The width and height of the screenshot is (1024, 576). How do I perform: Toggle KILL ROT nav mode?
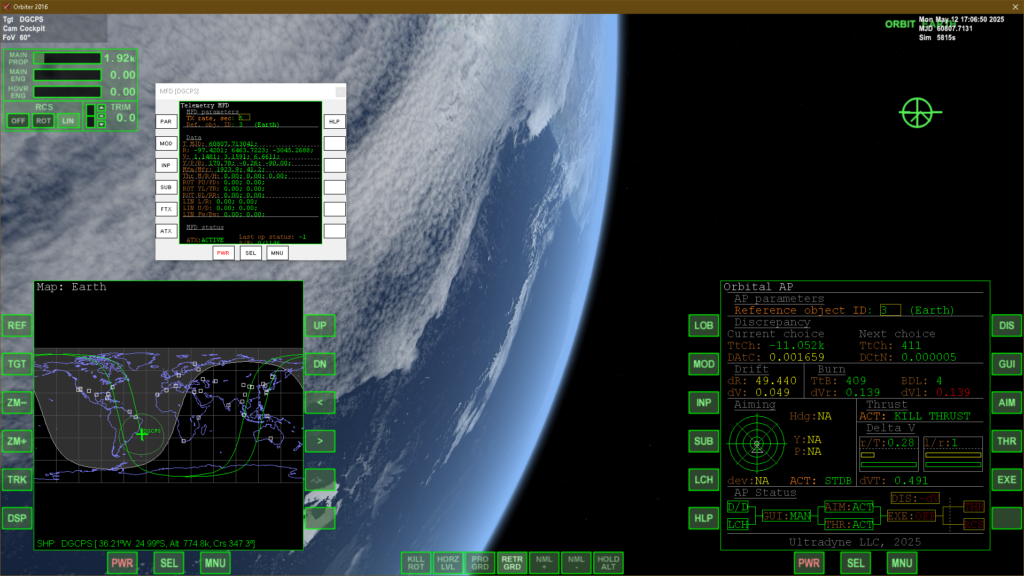pyautogui.click(x=416, y=563)
